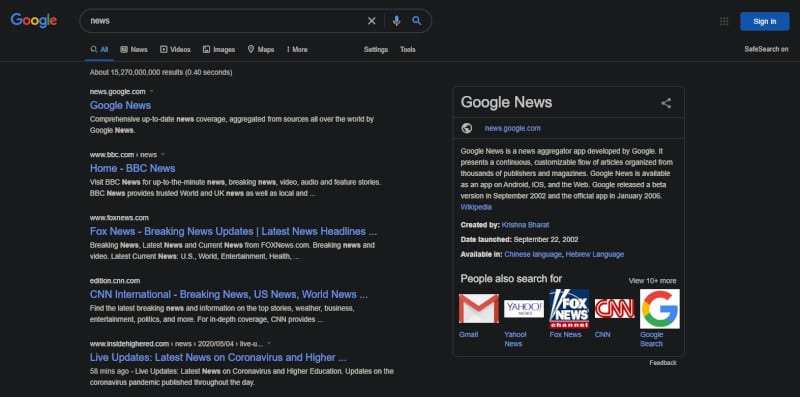Image resolution: width=800 pixels, height=397 pixels.
Task: Click the edition.cnn.com URL text
Action: tap(115, 281)
